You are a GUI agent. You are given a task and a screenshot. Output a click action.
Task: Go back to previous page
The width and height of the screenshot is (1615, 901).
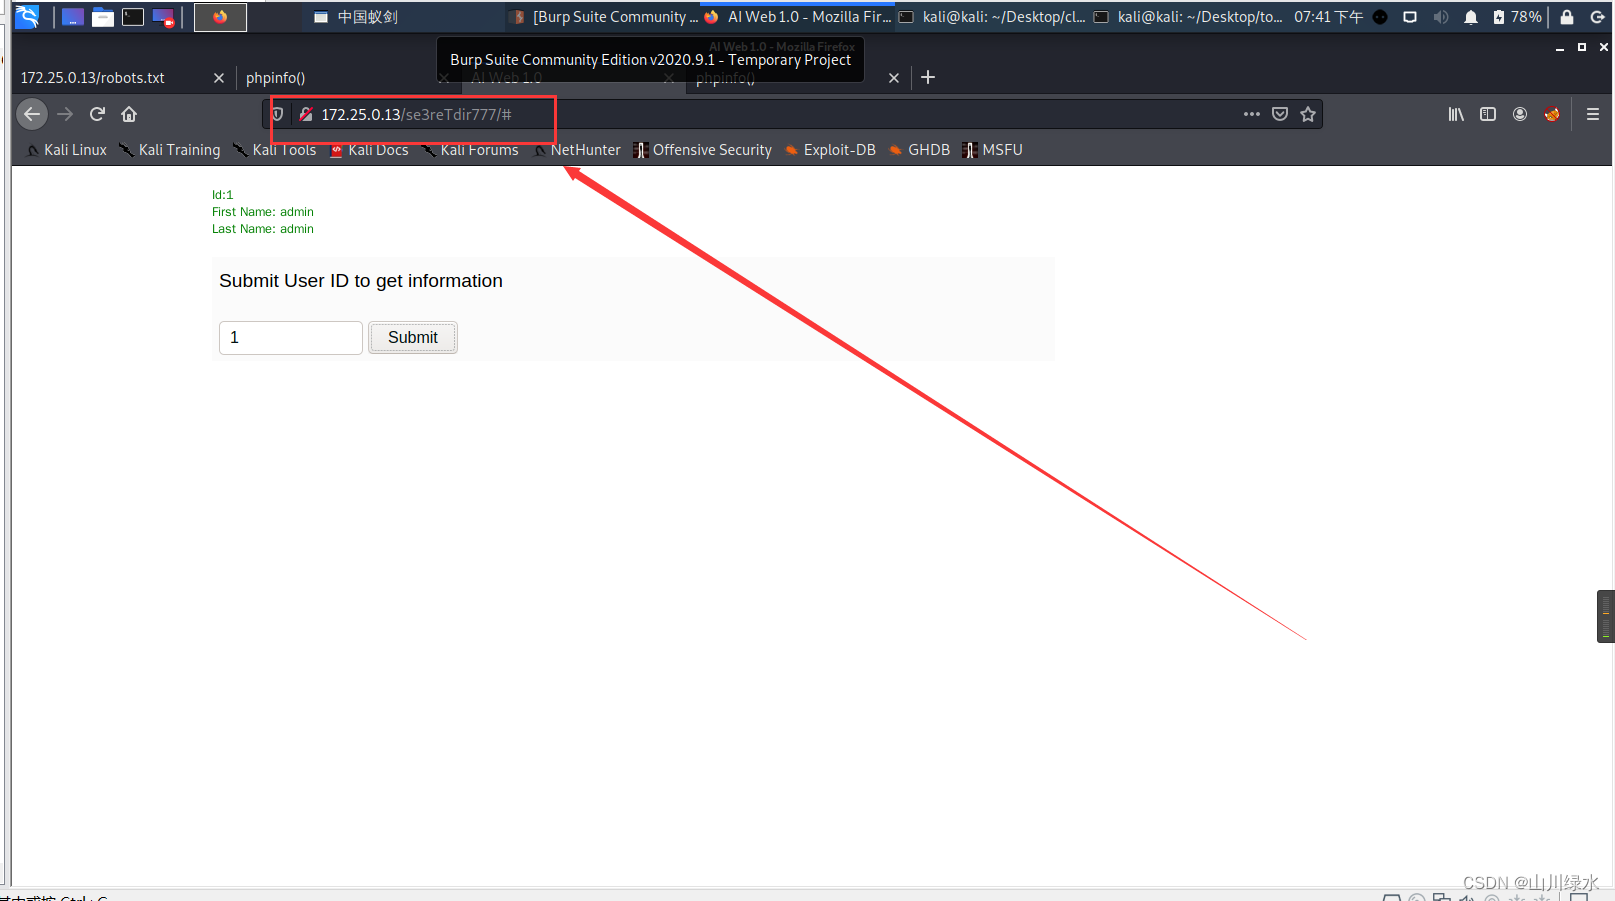(32, 114)
